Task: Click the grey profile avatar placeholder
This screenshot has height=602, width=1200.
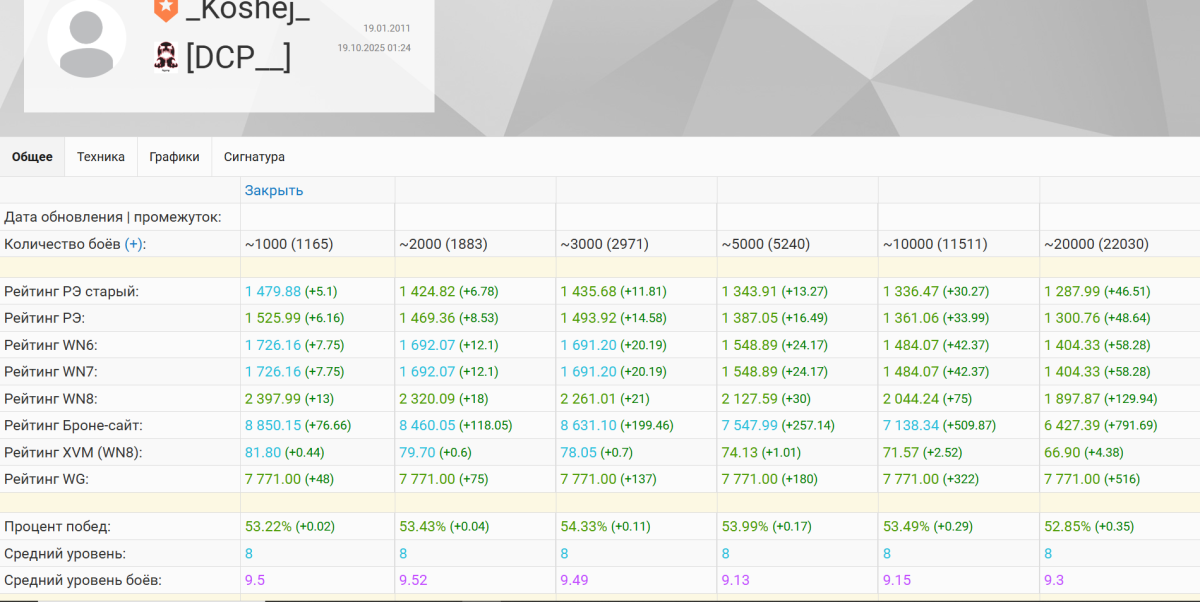Action: [x=87, y=39]
